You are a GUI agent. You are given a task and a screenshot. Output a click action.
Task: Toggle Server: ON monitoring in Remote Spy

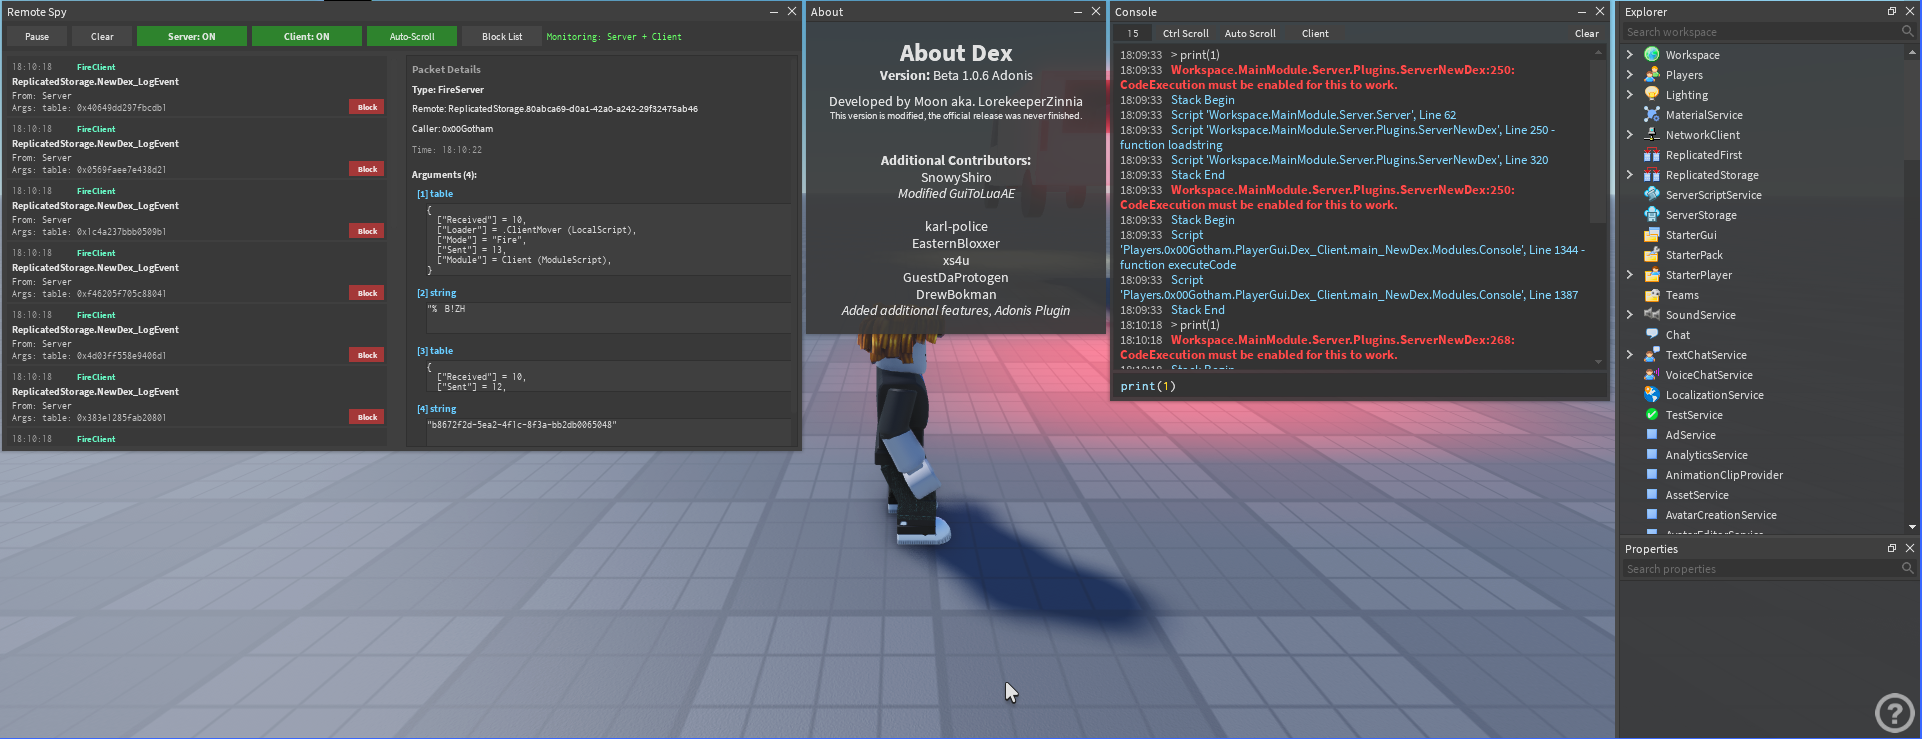(x=191, y=36)
